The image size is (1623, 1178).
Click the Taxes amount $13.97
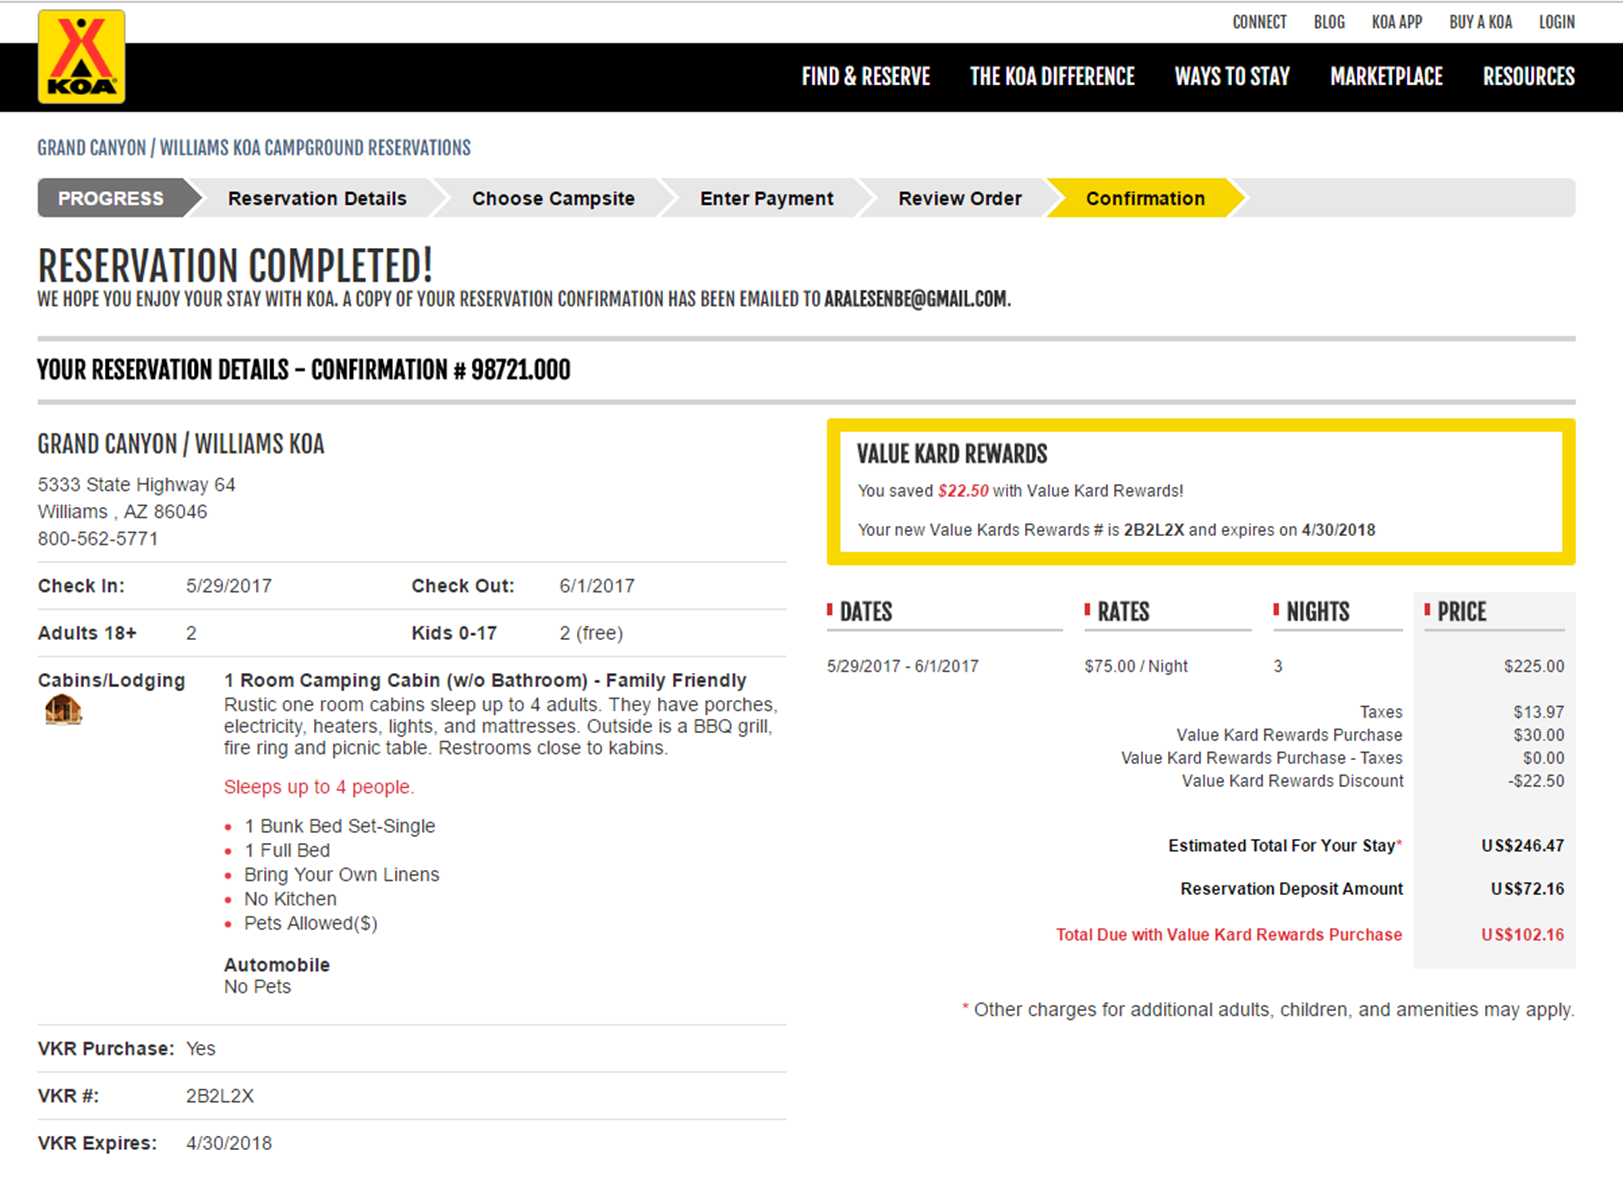click(x=1538, y=712)
